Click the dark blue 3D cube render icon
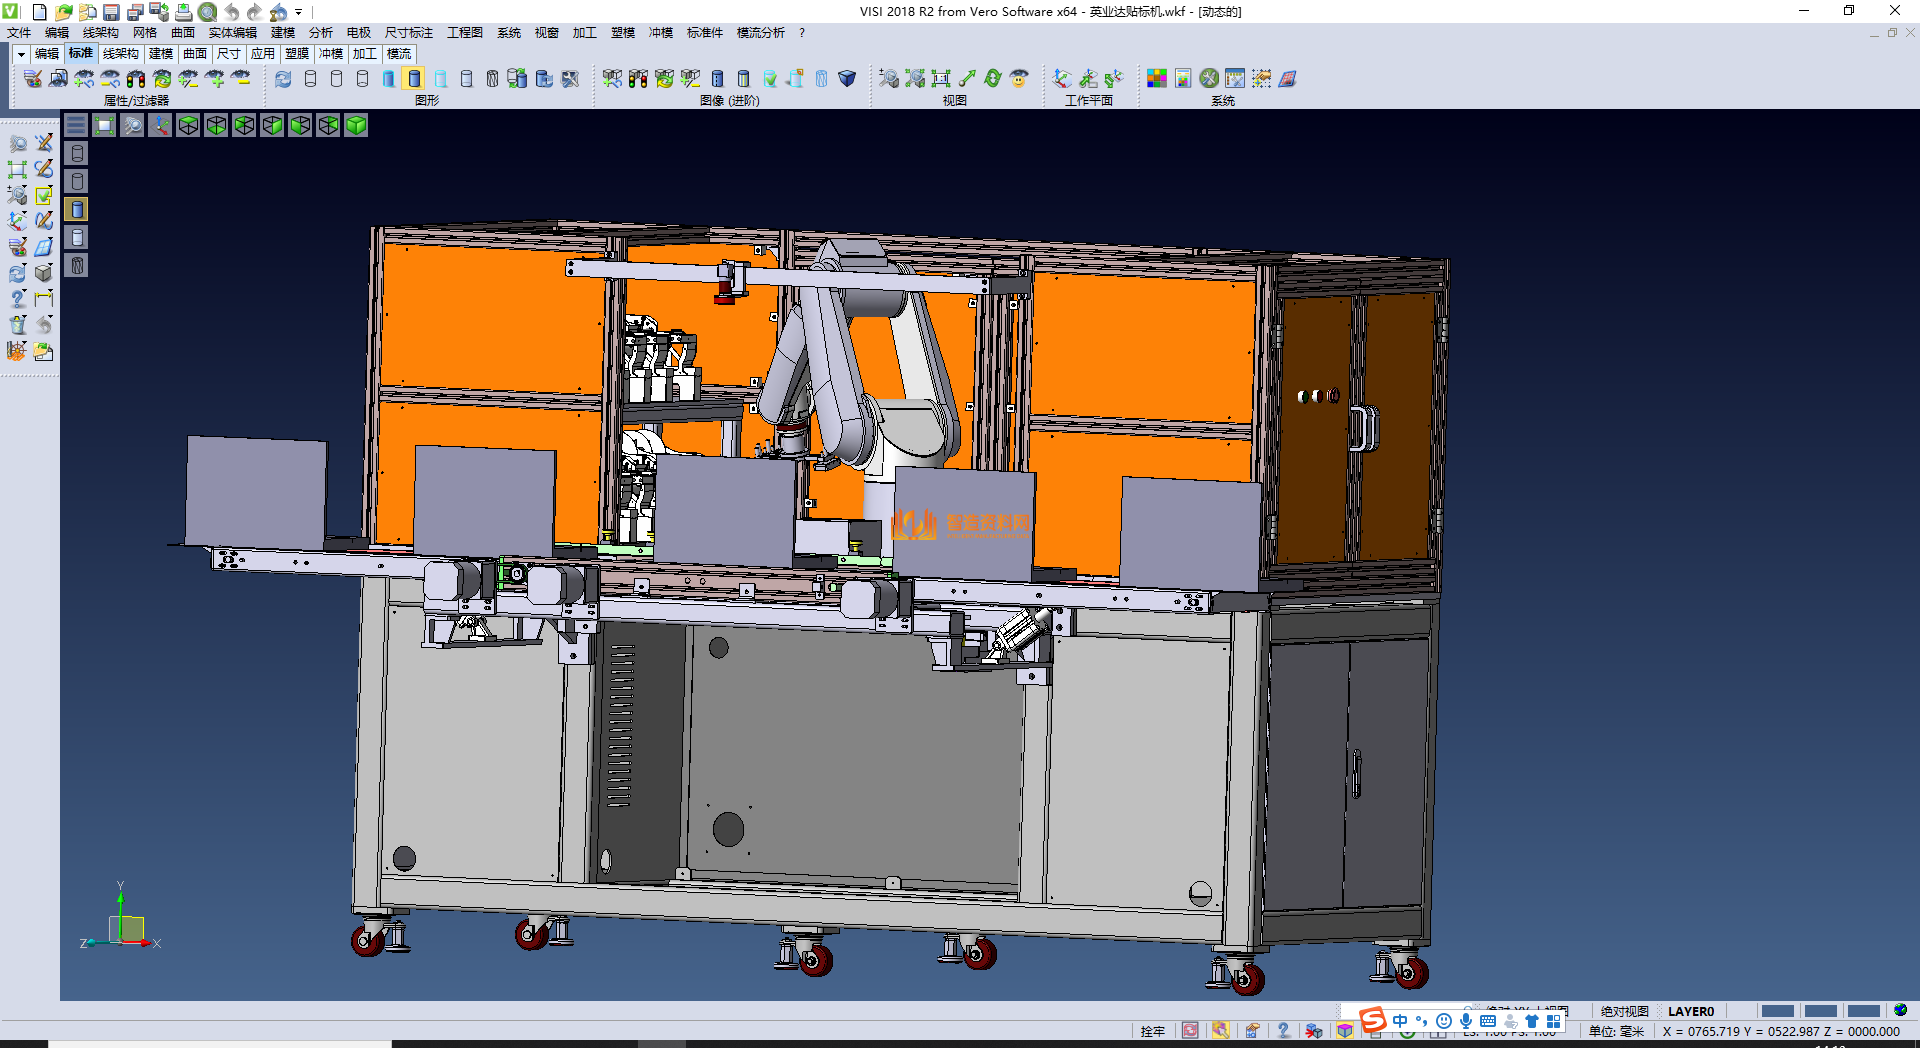Viewport: 1920px width, 1048px height. pyautogui.click(x=847, y=79)
